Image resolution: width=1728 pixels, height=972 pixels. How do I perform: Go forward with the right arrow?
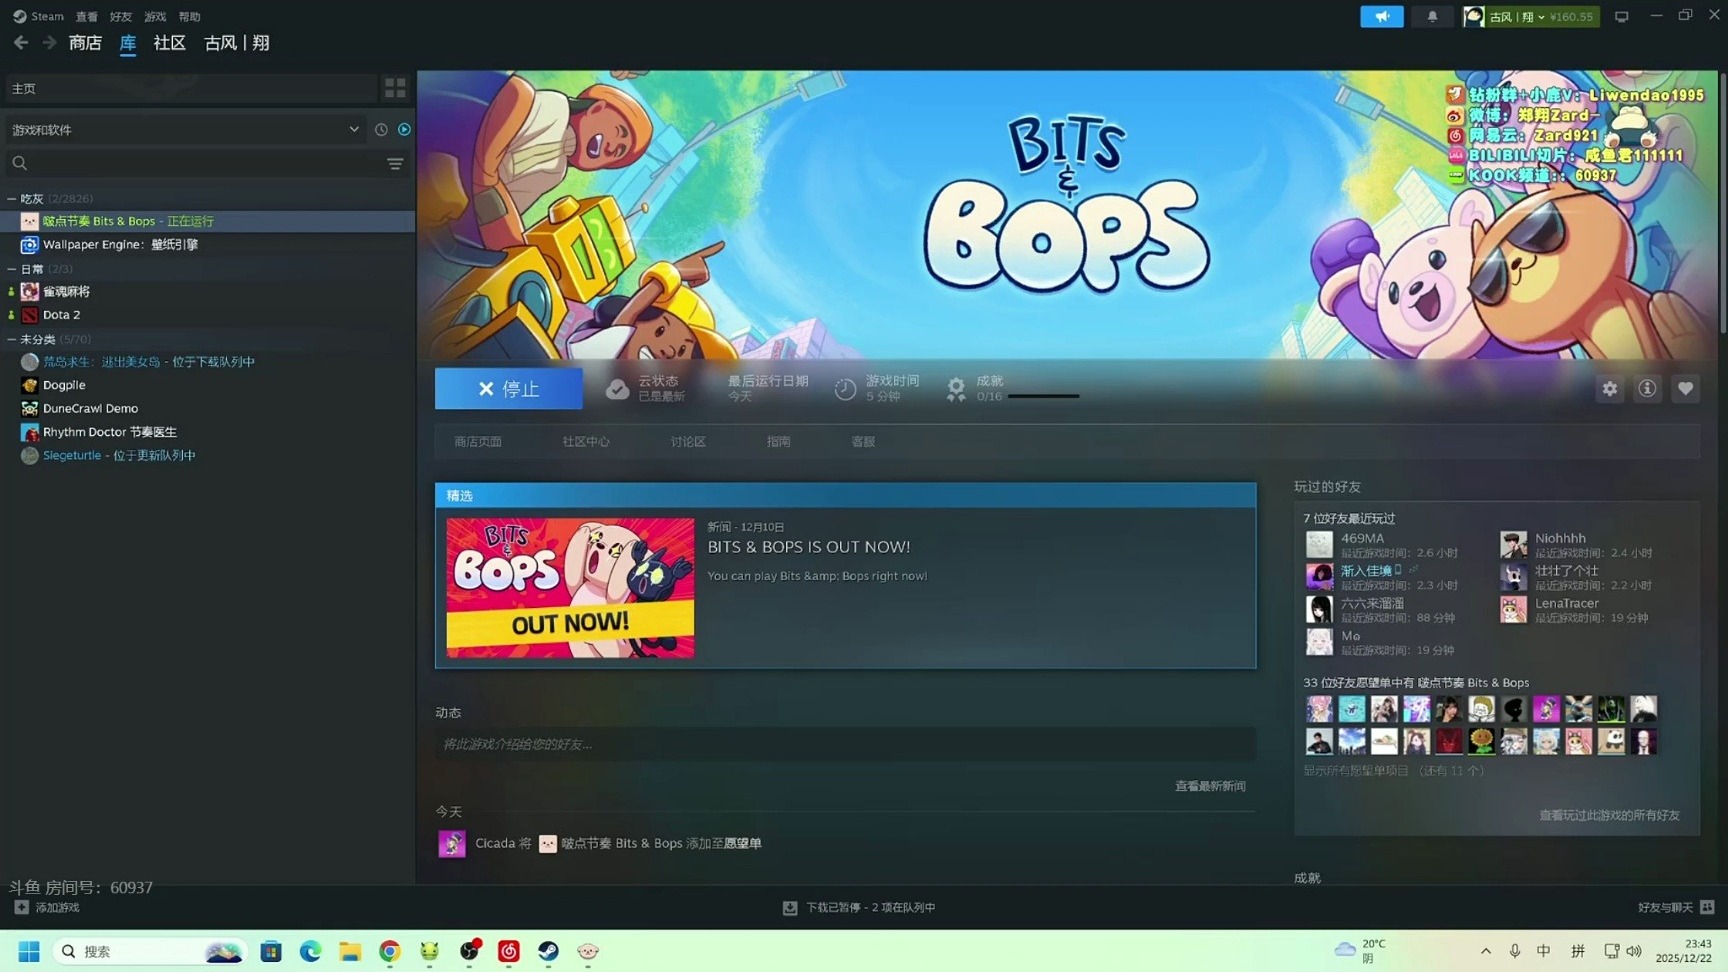point(49,43)
